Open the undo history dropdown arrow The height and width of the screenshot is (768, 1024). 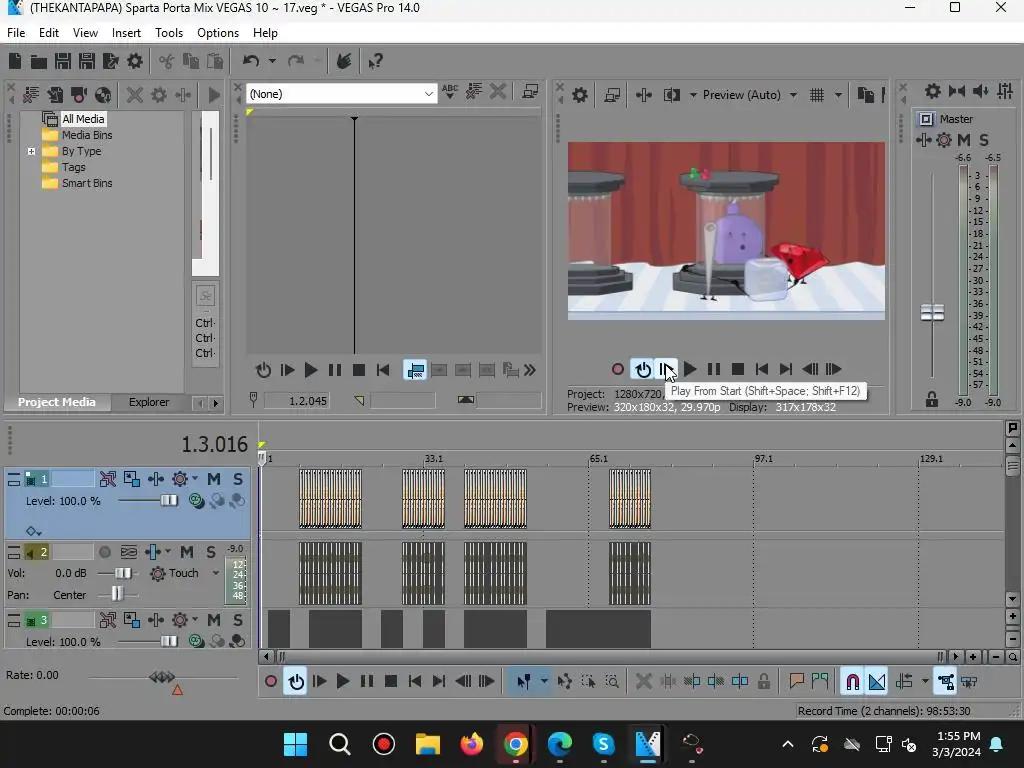(272, 61)
